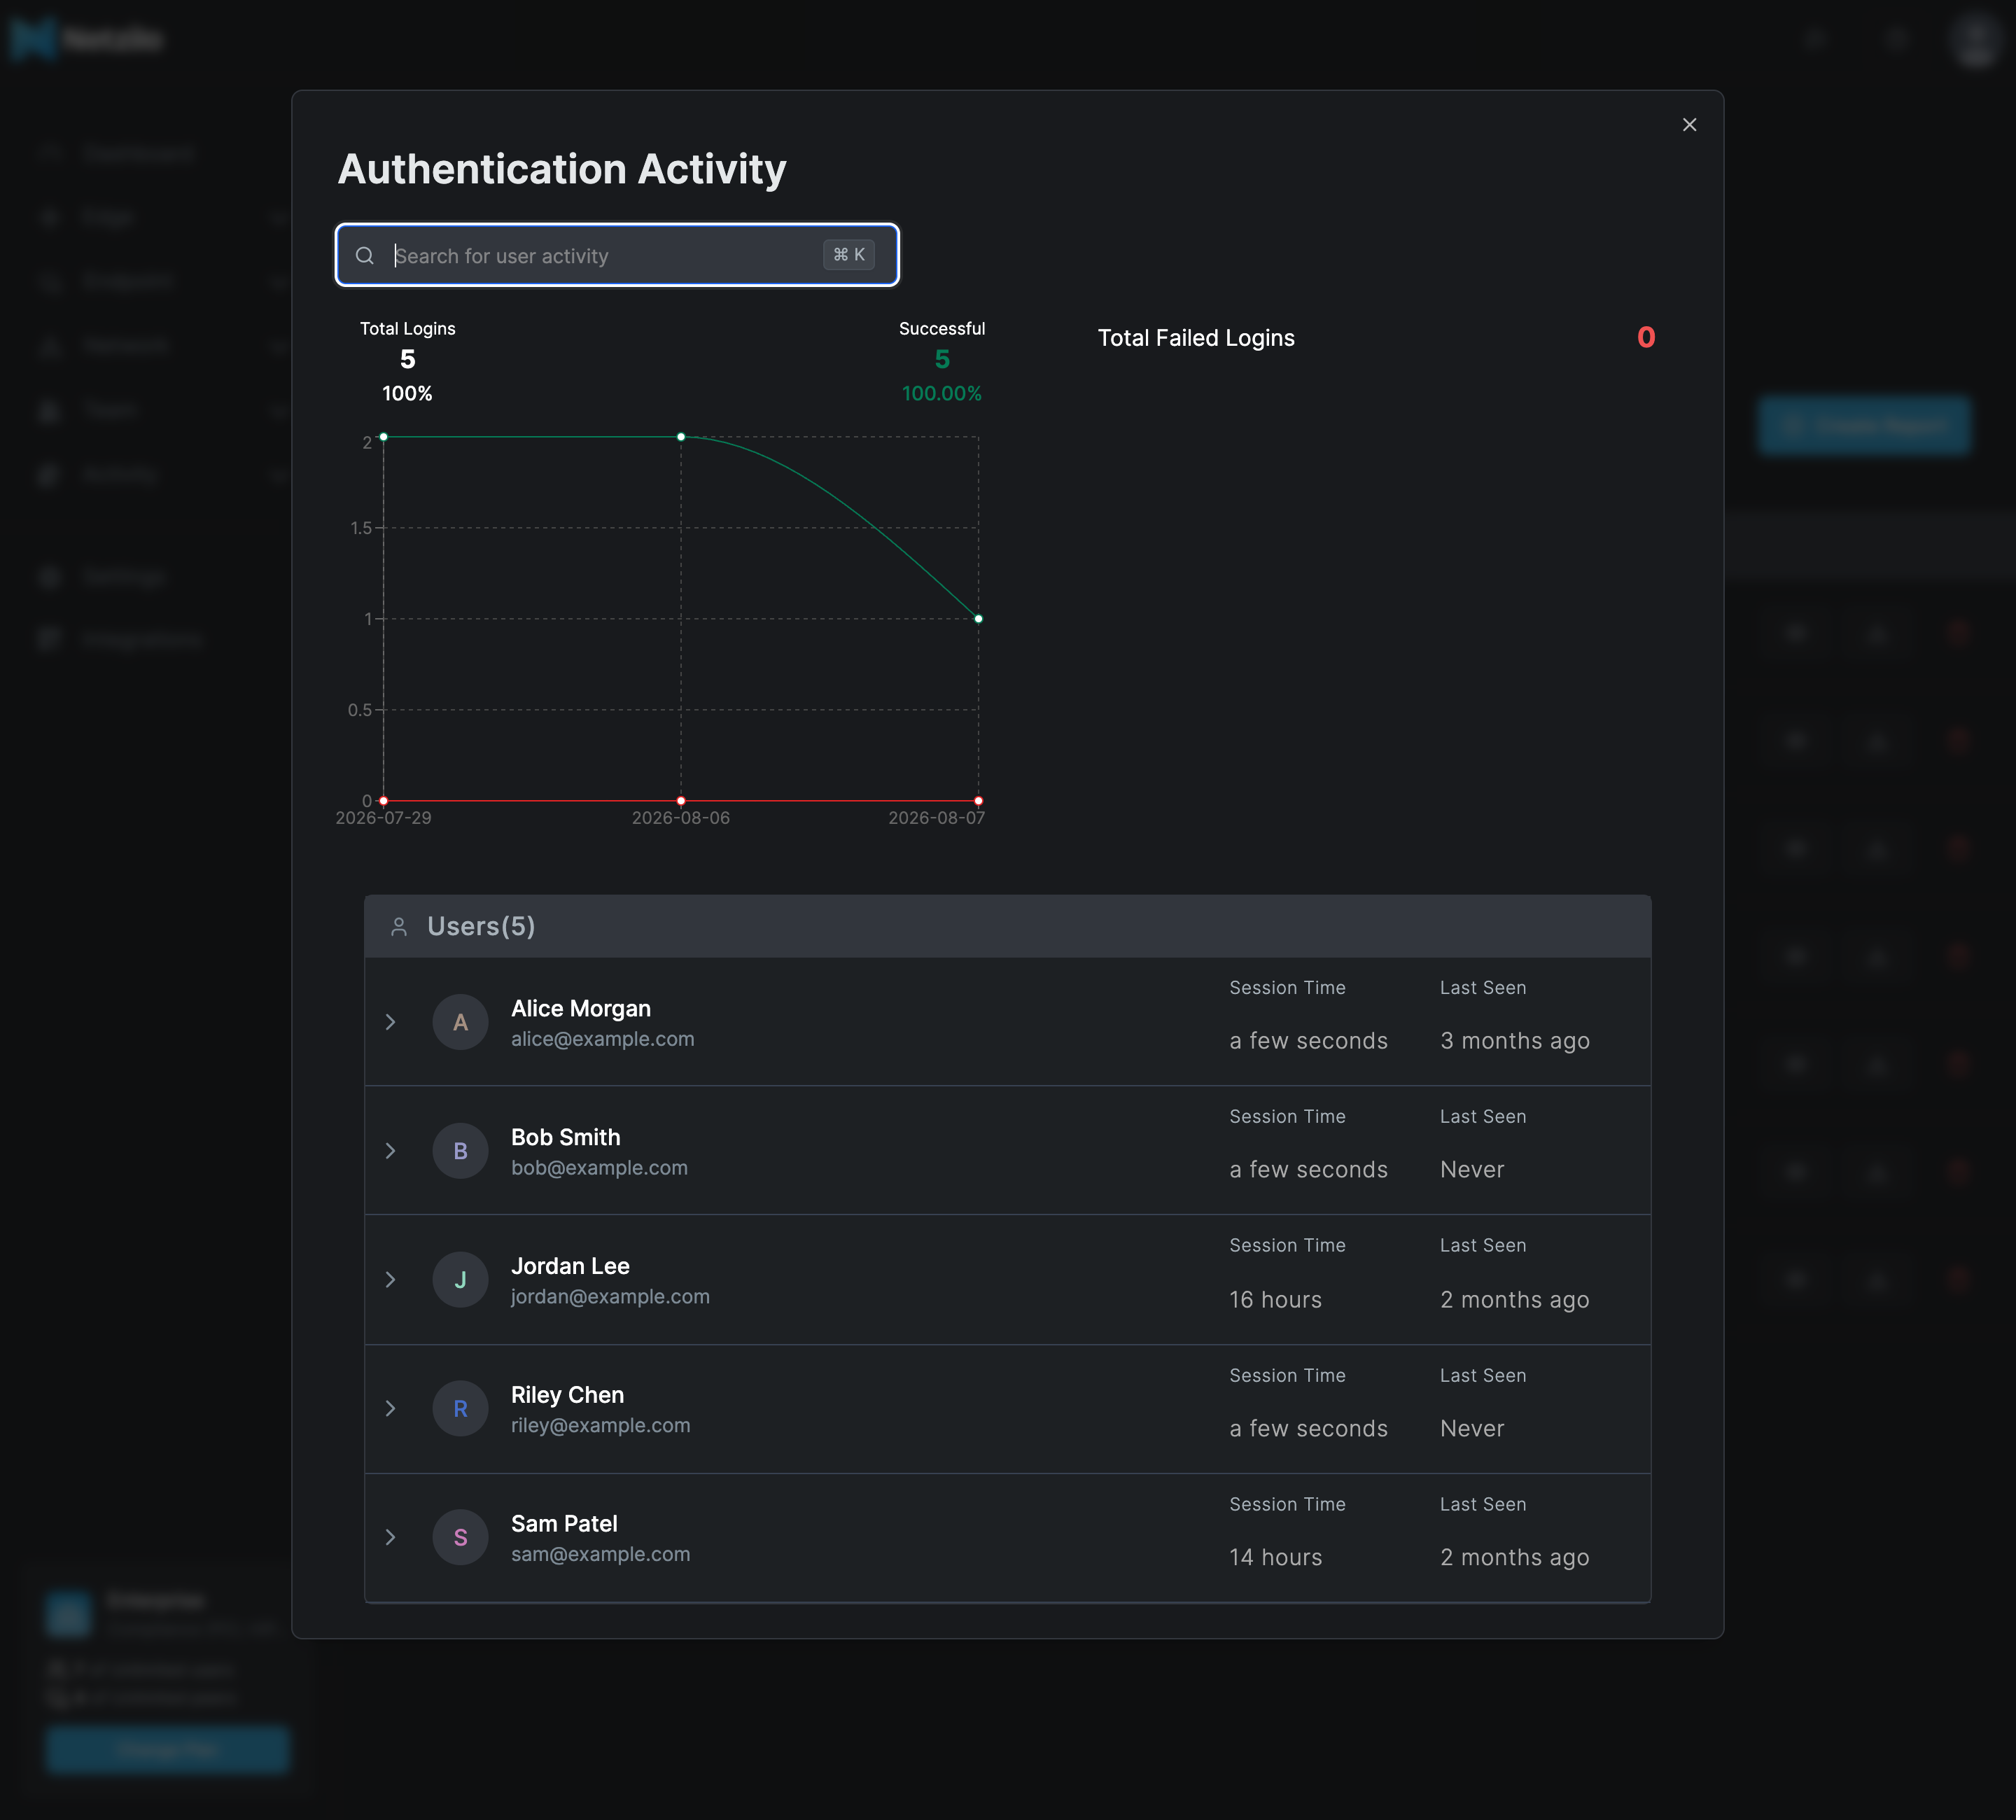Click the user icon beside Users(5)
The image size is (2016, 1820).
(399, 927)
